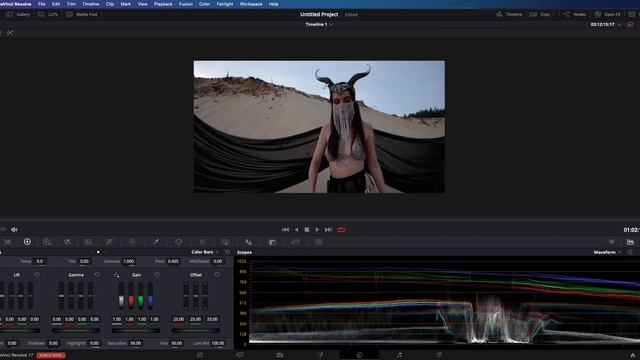
Task: Reset the Gamma bars
Action: click(x=97, y=275)
